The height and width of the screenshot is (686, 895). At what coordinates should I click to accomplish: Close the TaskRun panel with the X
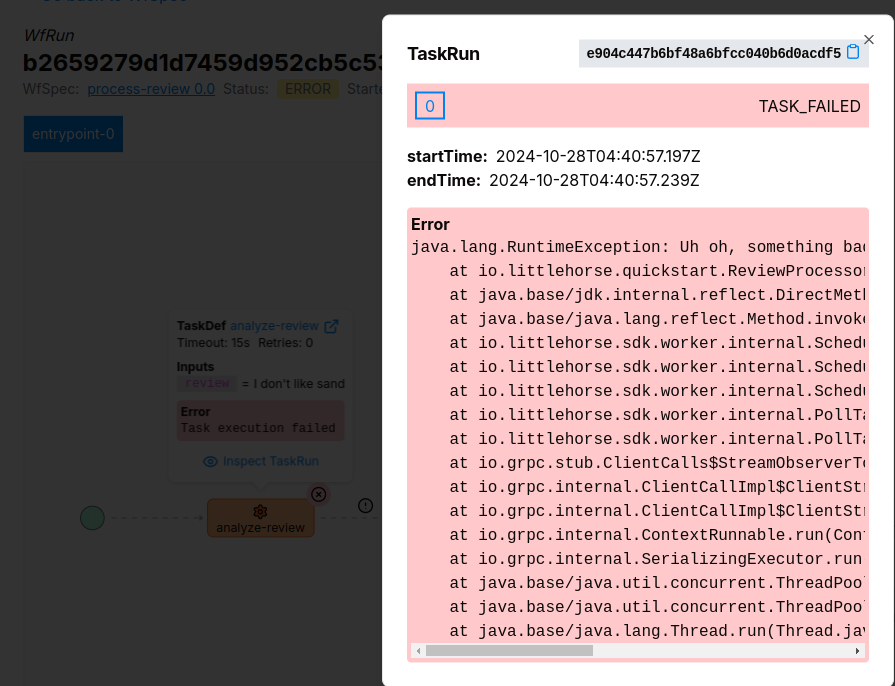[868, 39]
